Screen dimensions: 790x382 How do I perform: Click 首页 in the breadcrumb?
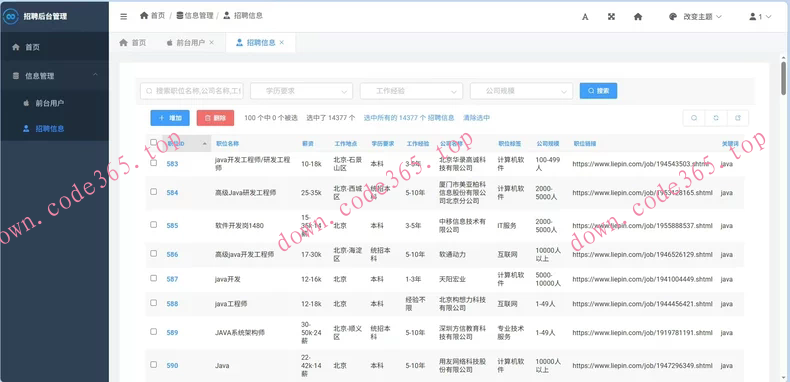pyautogui.click(x=158, y=16)
